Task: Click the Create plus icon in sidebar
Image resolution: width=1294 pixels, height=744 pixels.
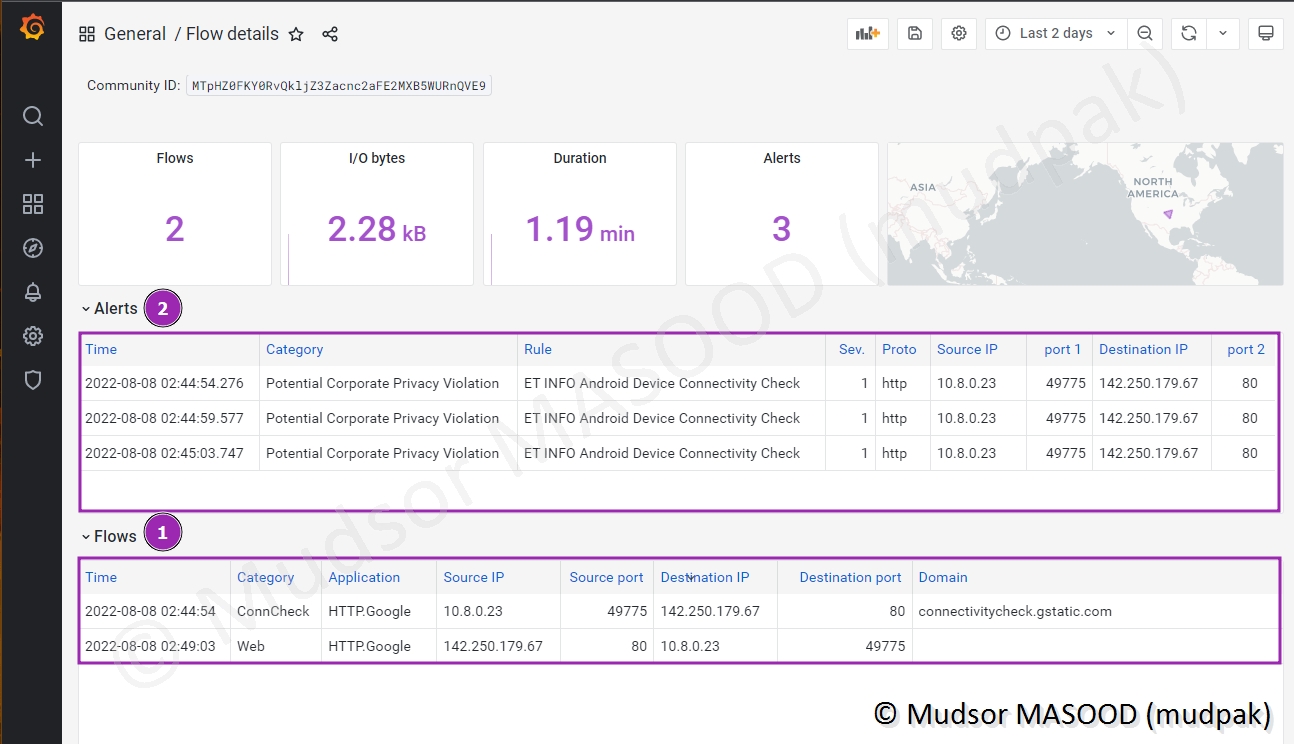Action: pos(33,160)
